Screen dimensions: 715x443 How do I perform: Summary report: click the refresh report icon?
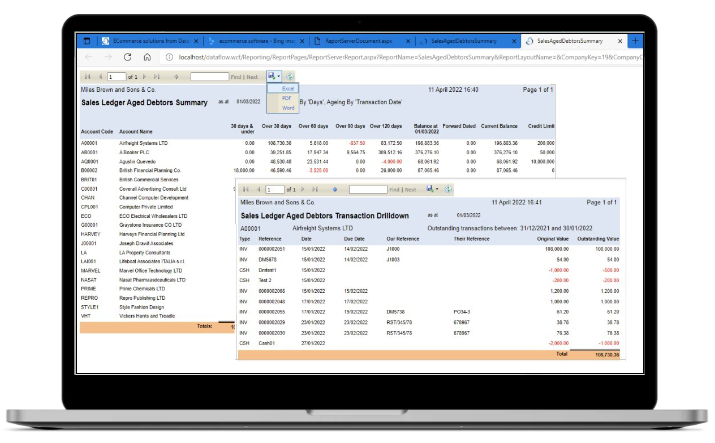click(x=290, y=77)
